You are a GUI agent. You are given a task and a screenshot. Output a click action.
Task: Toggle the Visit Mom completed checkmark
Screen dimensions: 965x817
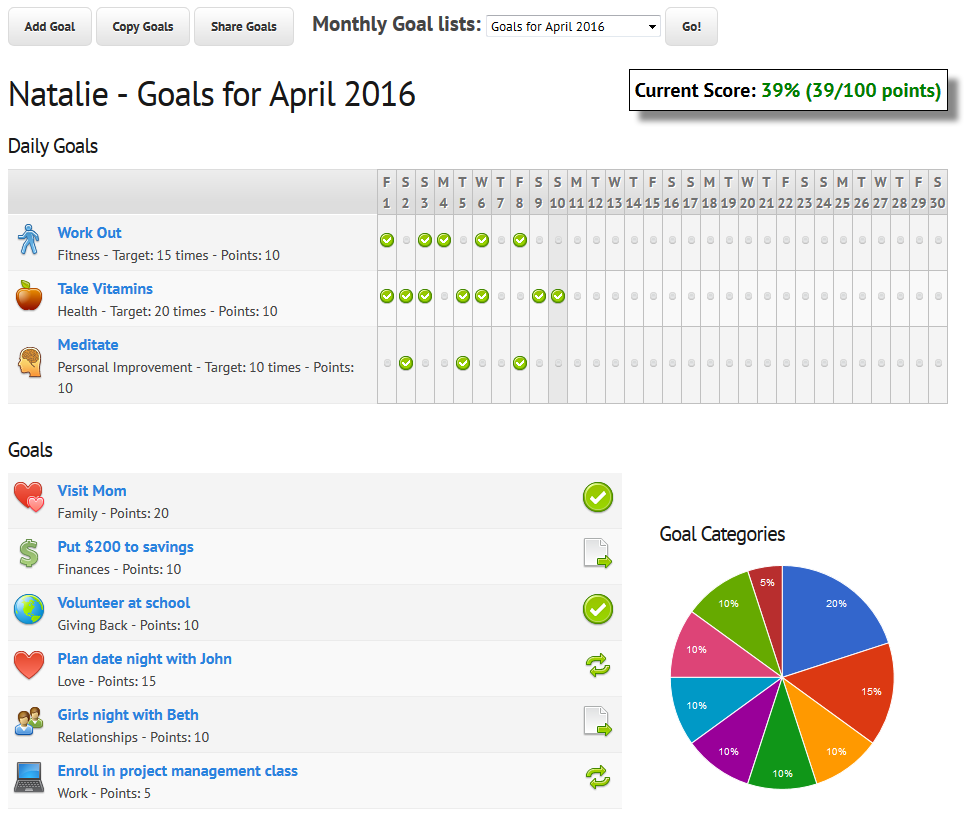tap(598, 497)
